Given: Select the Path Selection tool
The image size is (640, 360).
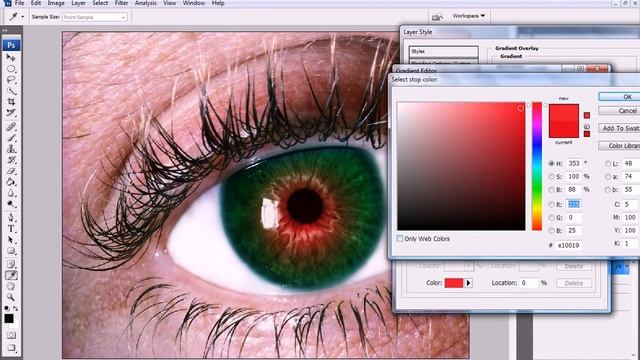Looking at the screenshot, I should click(x=11, y=240).
